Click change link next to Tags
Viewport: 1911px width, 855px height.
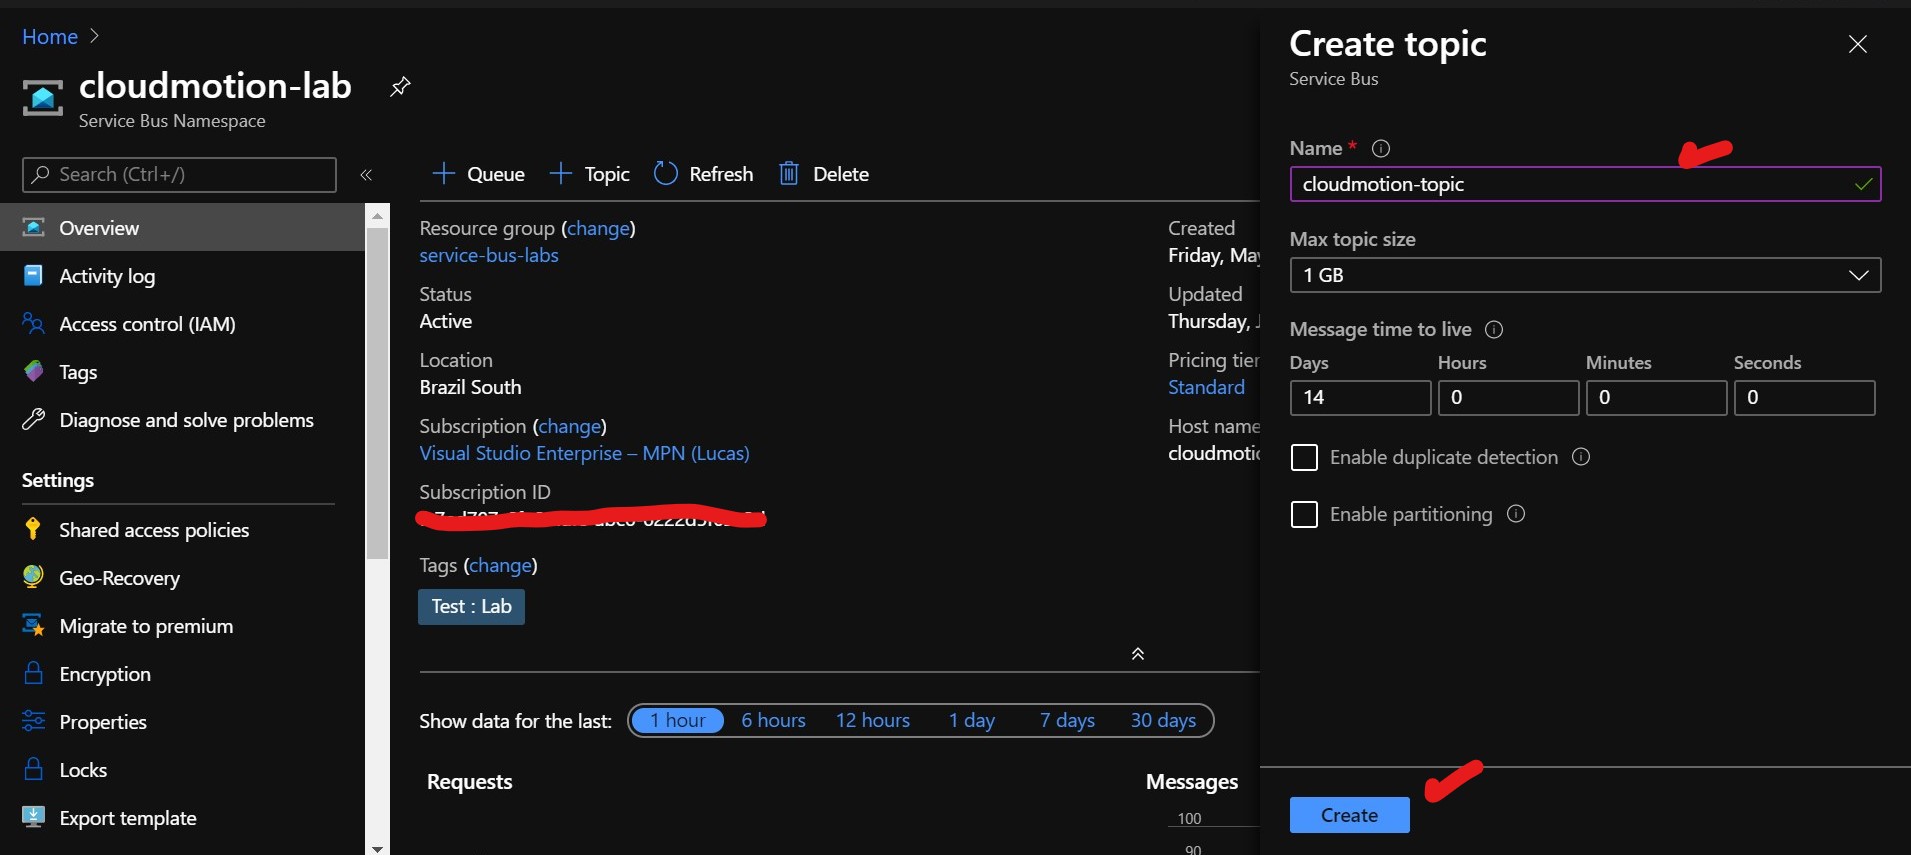click(500, 565)
